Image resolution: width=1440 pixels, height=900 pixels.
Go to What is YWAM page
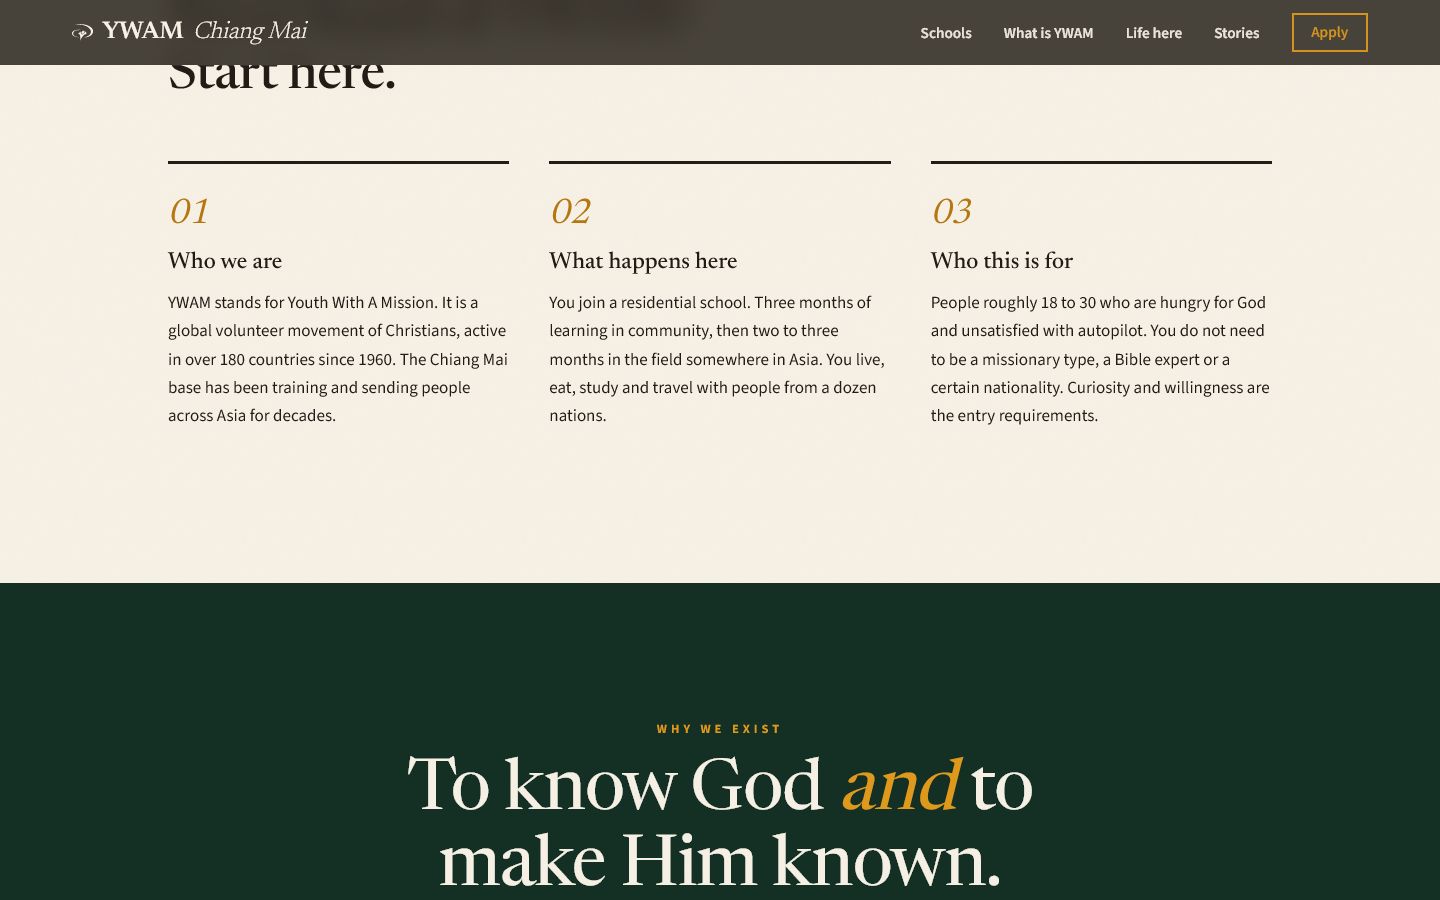1048,33
